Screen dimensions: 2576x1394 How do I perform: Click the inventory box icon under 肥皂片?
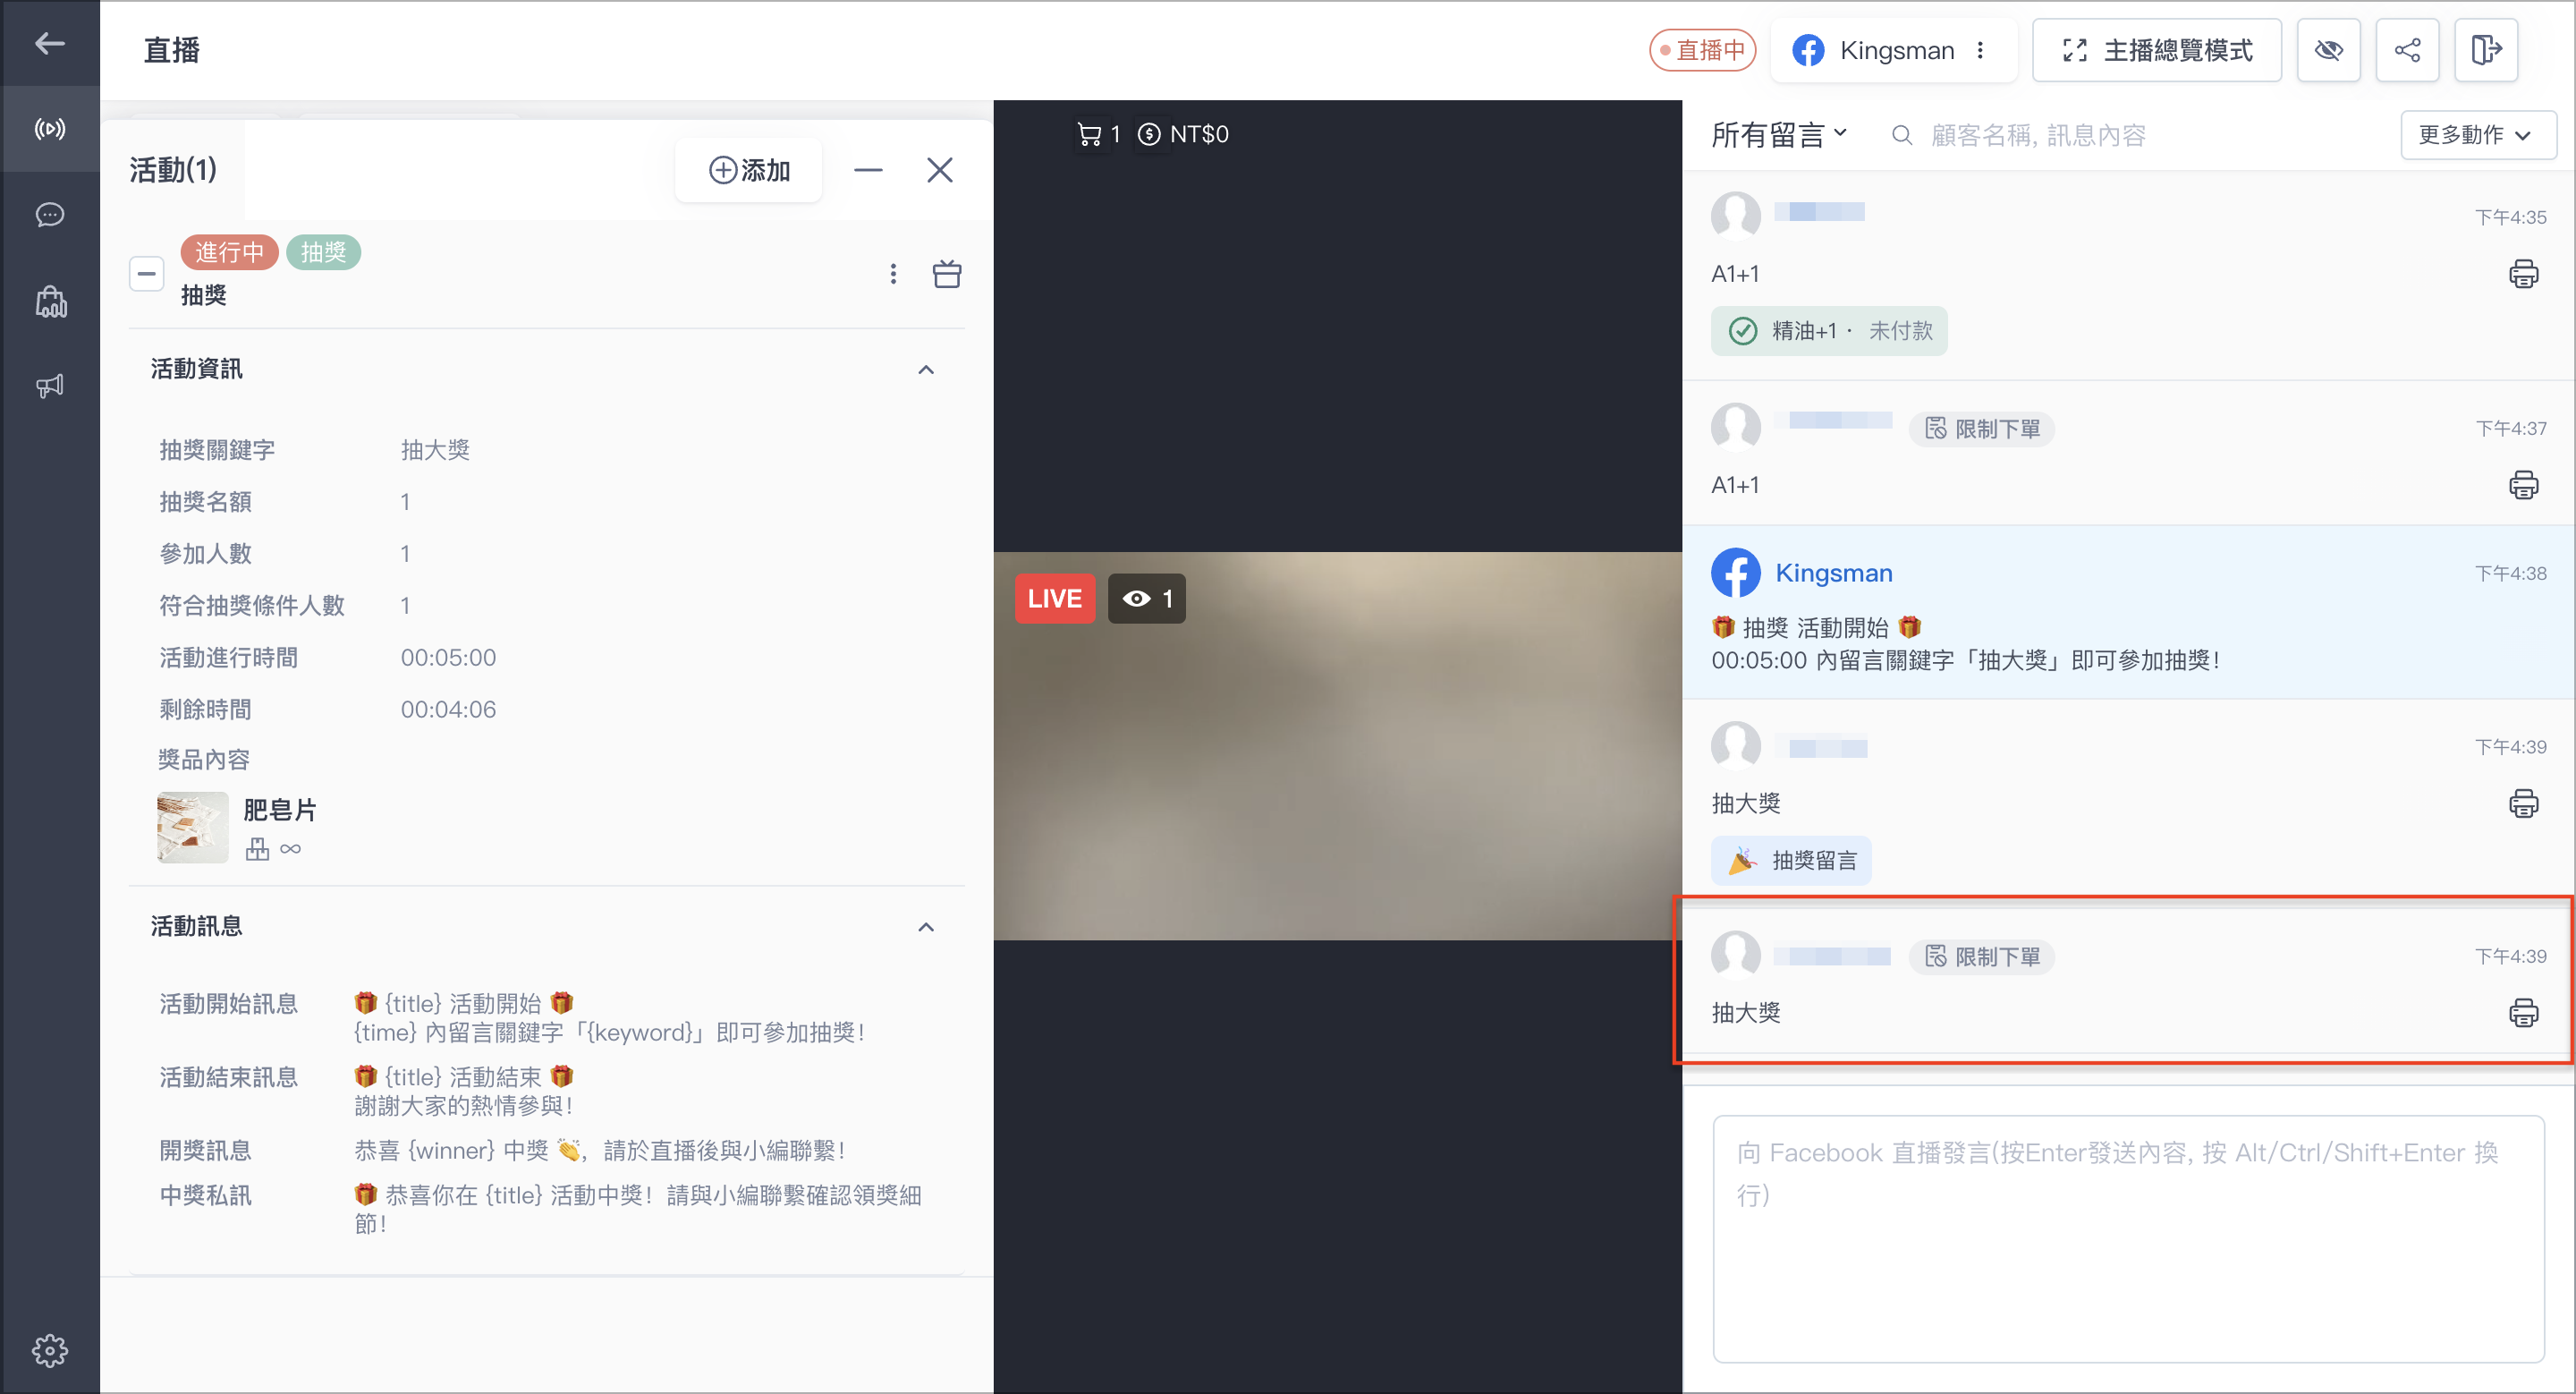257,849
